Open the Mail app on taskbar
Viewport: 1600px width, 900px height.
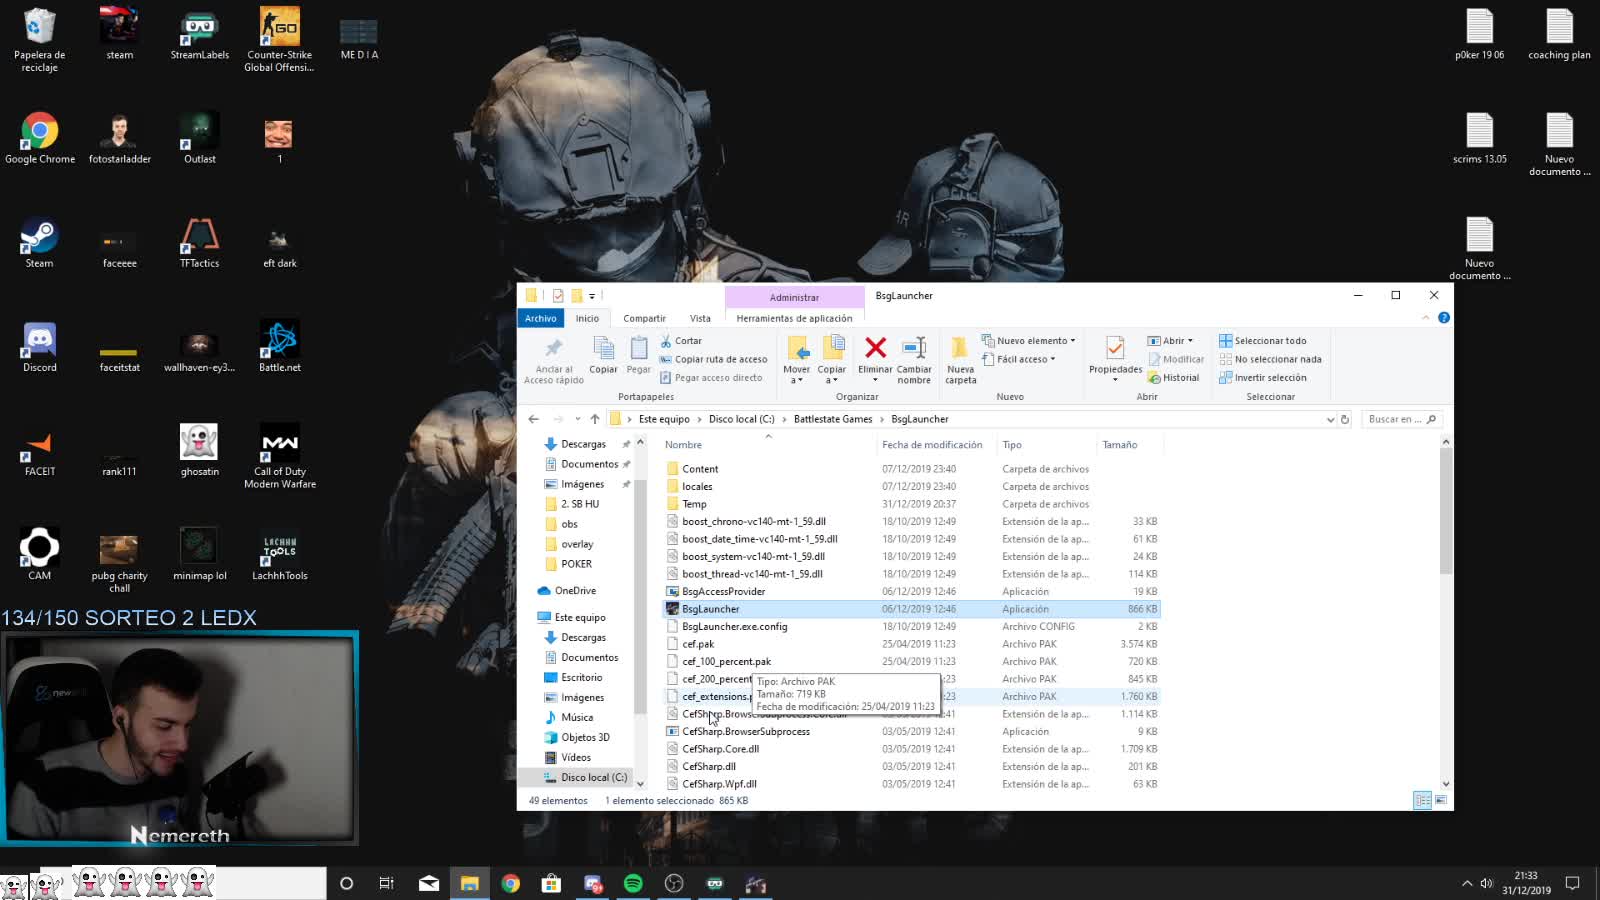(429, 883)
